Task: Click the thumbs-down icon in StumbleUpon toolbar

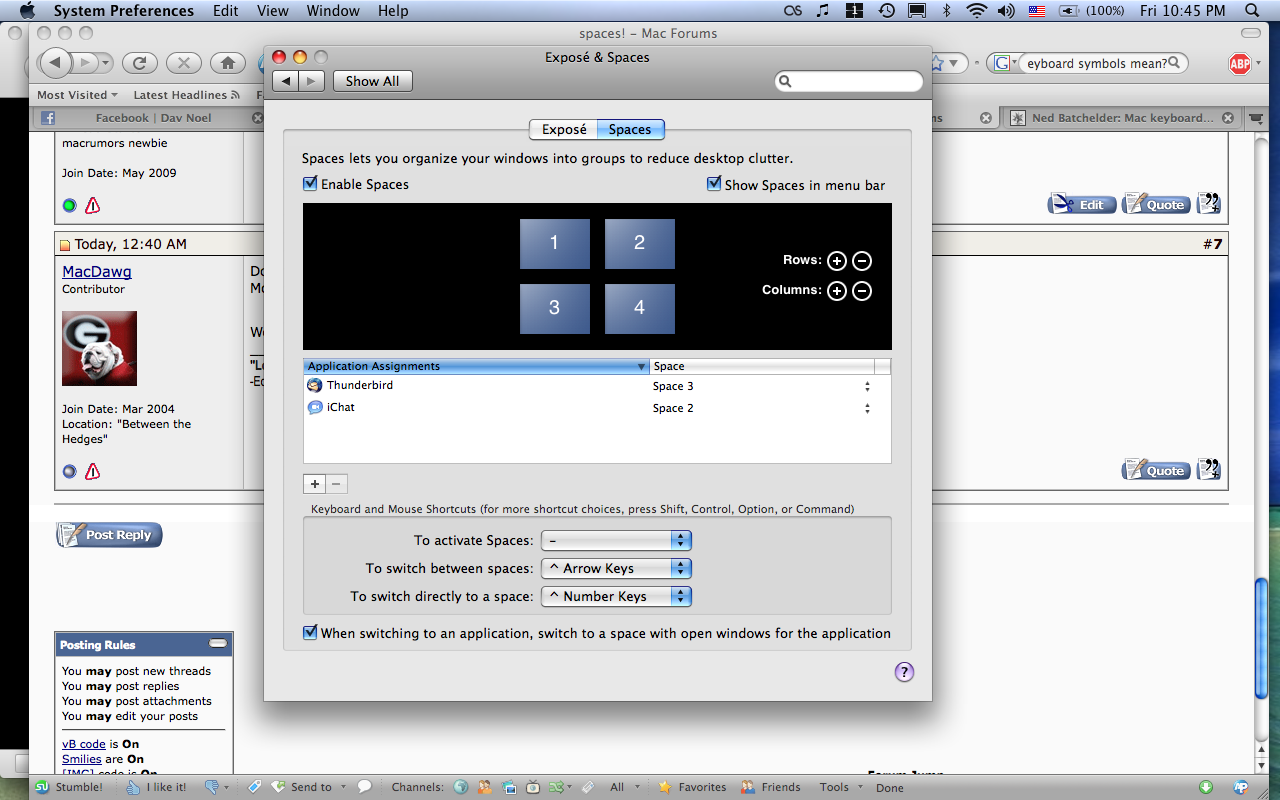Action: click(x=211, y=787)
